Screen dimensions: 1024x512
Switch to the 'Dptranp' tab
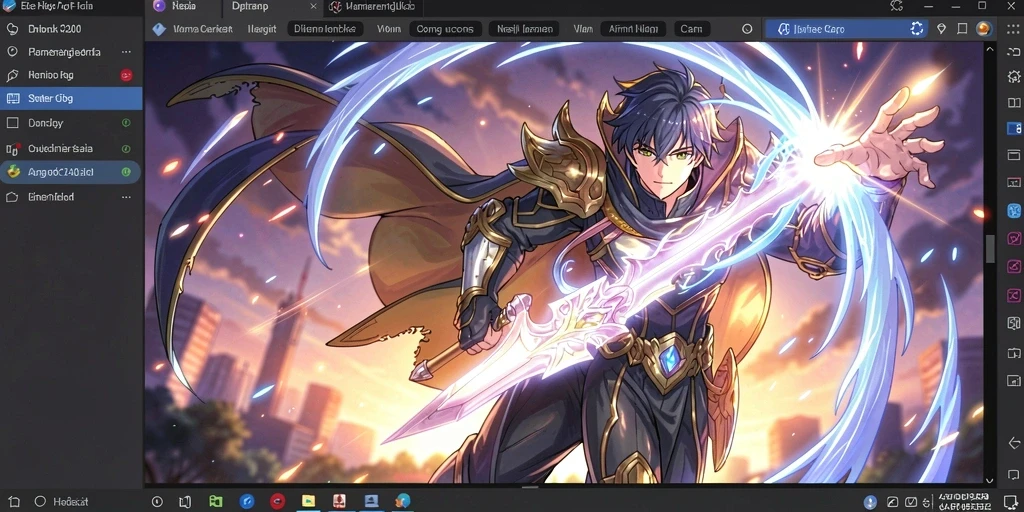(x=249, y=7)
